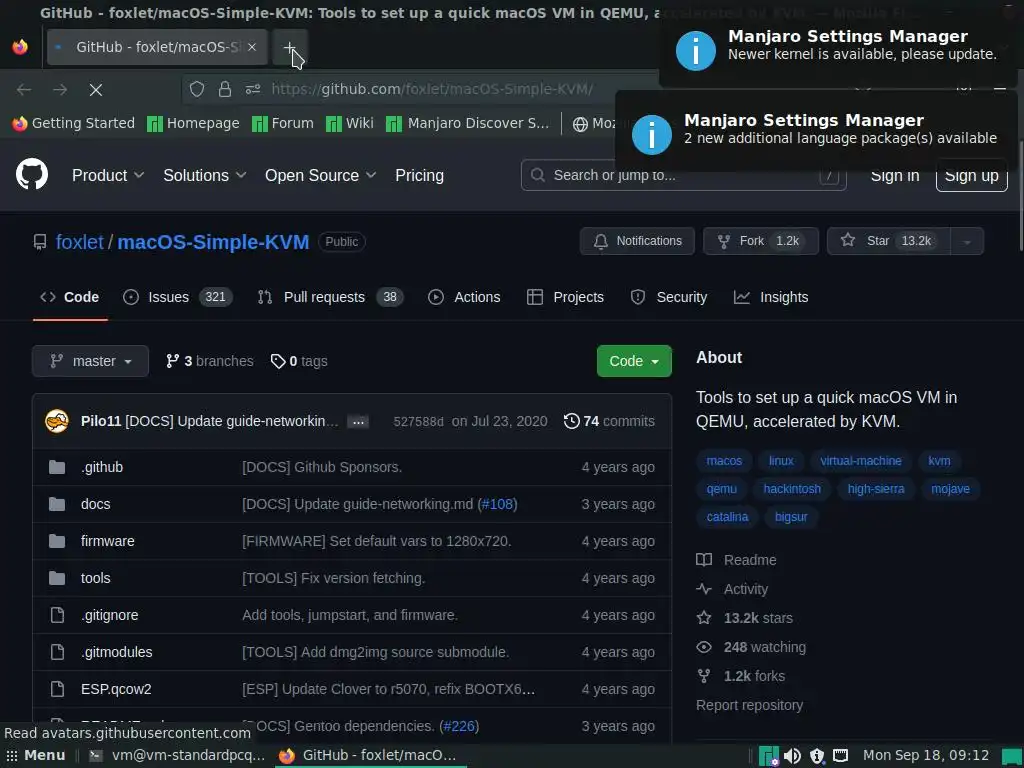The height and width of the screenshot is (768, 1024).
Task: Click the padlock site security icon
Action: [225, 89]
